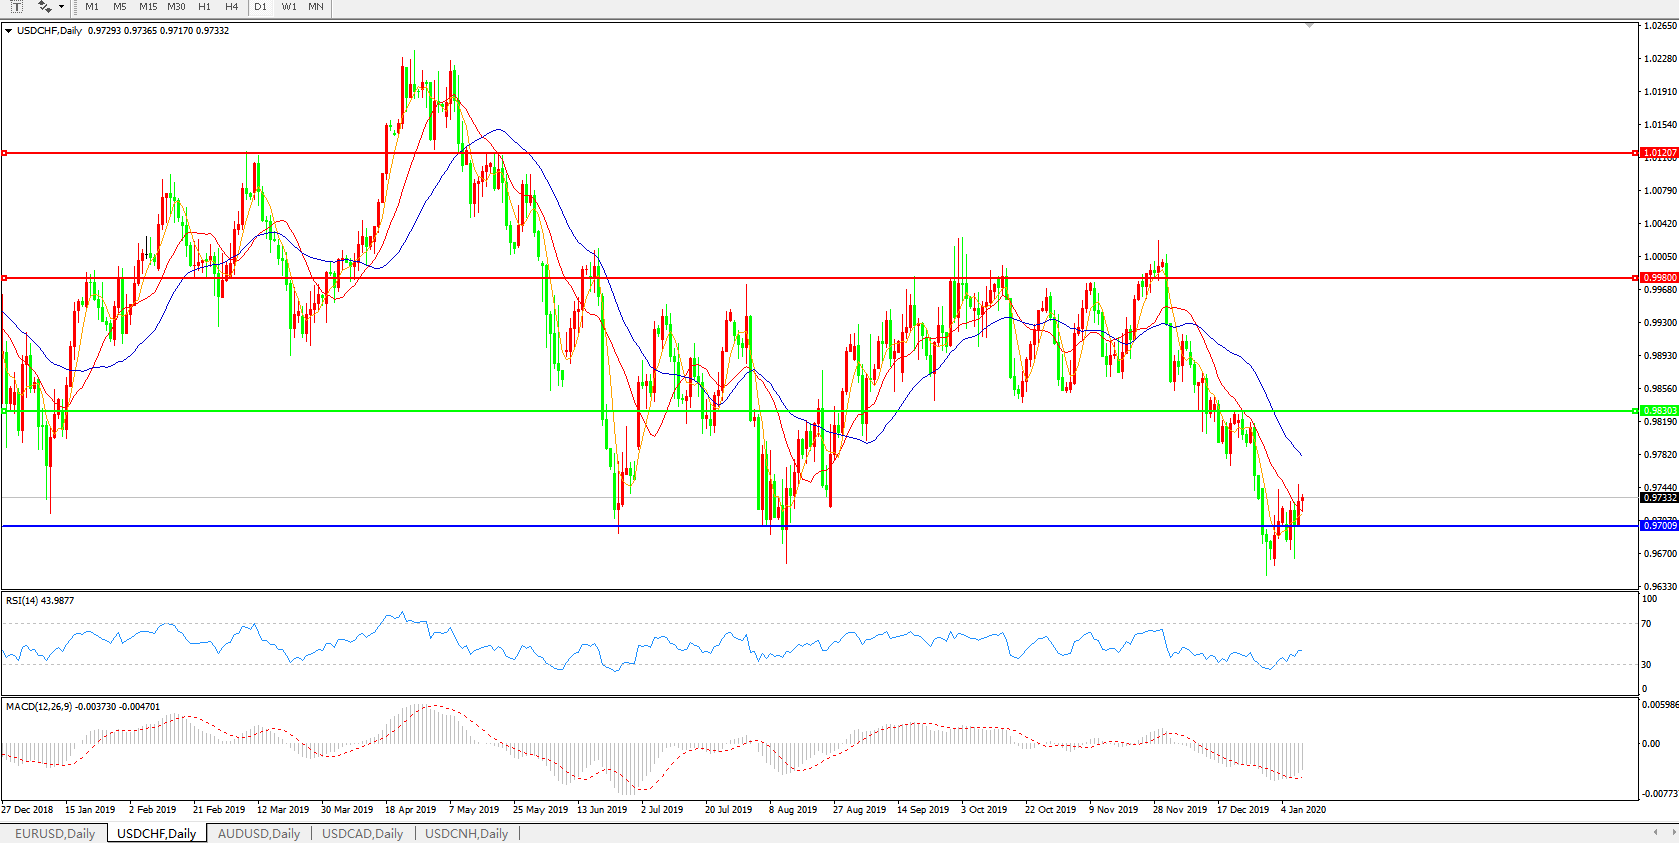Set timeframe to M15
Screen dimensions: 1679x843
click(x=148, y=7)
